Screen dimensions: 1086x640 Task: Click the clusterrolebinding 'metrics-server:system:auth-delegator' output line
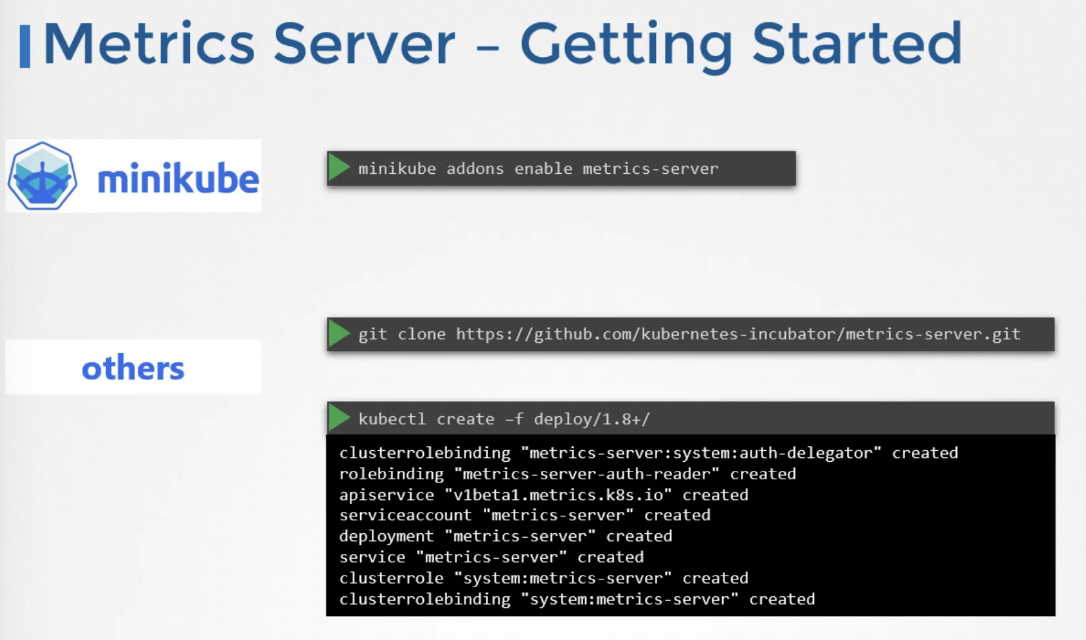[x=648, y=453]
